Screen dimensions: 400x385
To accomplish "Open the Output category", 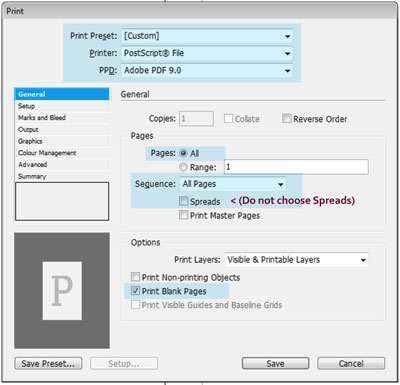I will 62,129.
